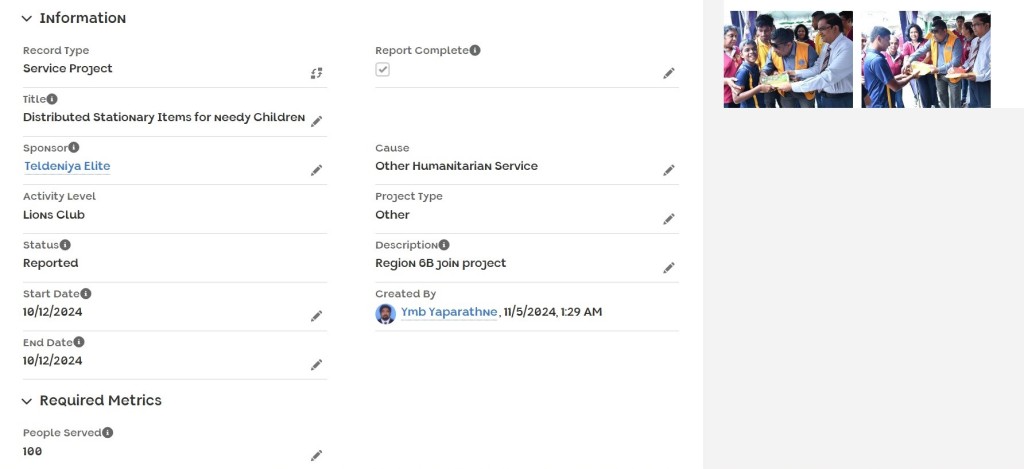The height and width of the screenshot is (469, 1024).
Task: Collapse the Information section chevron
Action: click(x=27, y=18)
